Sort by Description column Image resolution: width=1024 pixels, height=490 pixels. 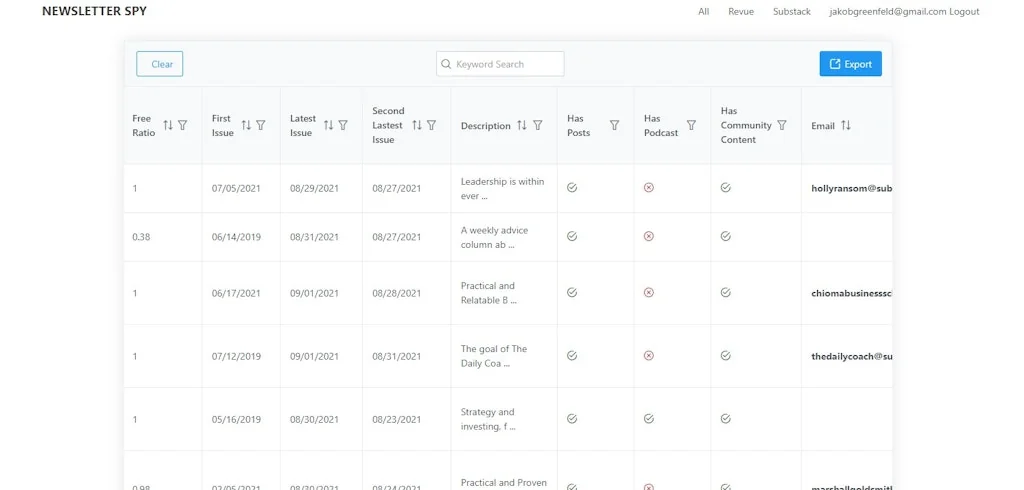click(x=522, y=125)
